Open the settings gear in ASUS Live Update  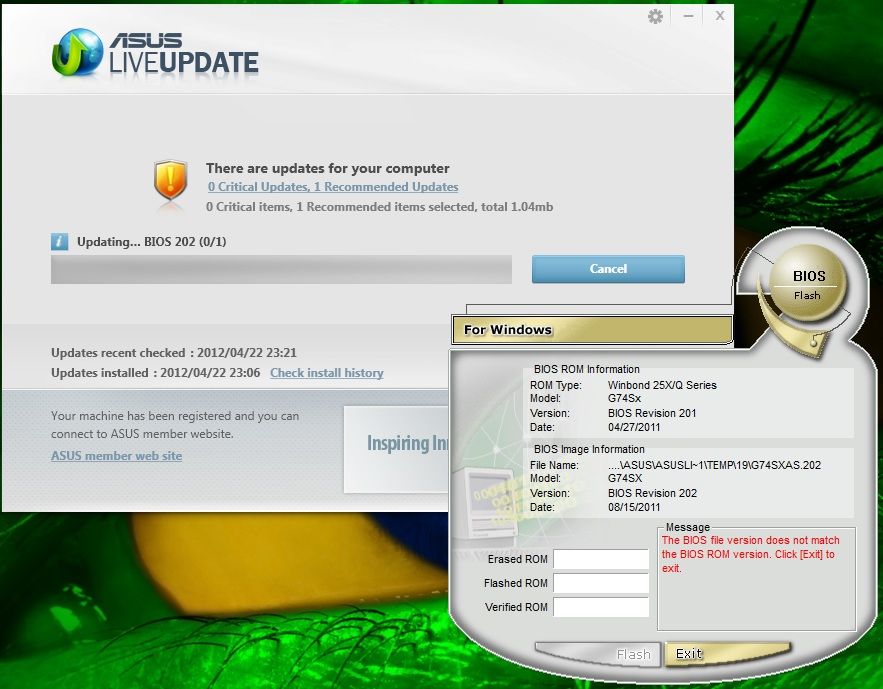point(655,16)
